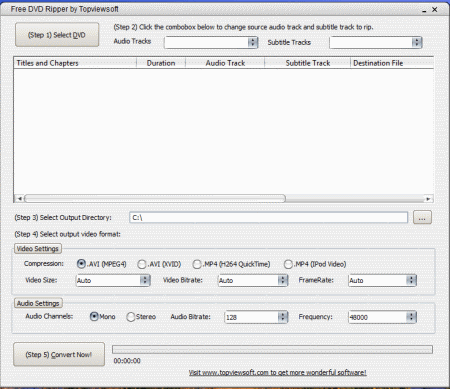Click the output directory text field

point(268,218)
